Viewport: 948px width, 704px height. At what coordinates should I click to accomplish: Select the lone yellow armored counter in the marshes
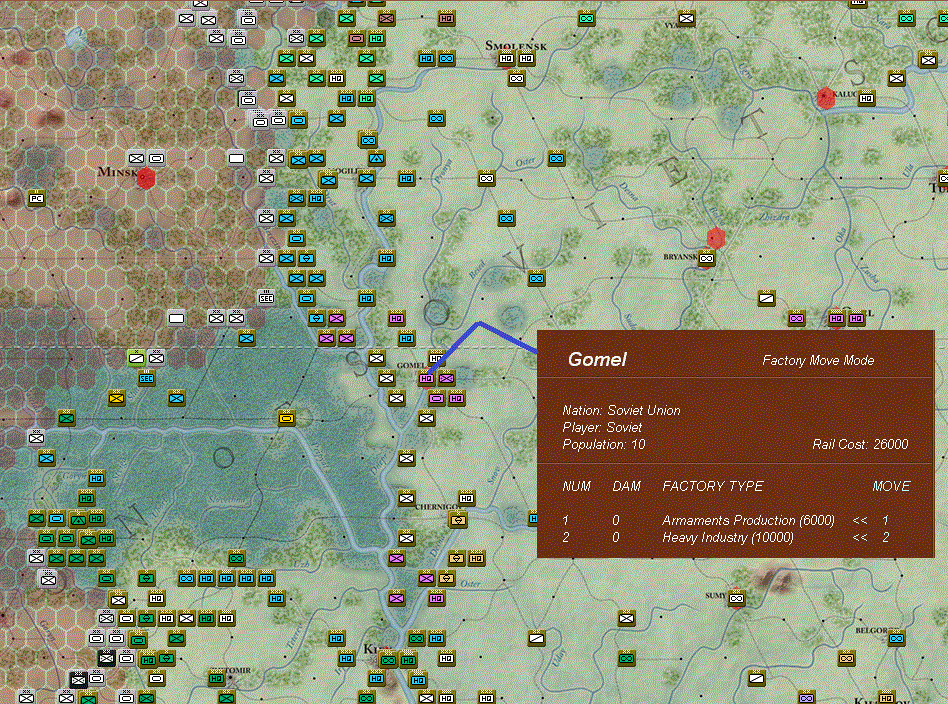point(287,418)
